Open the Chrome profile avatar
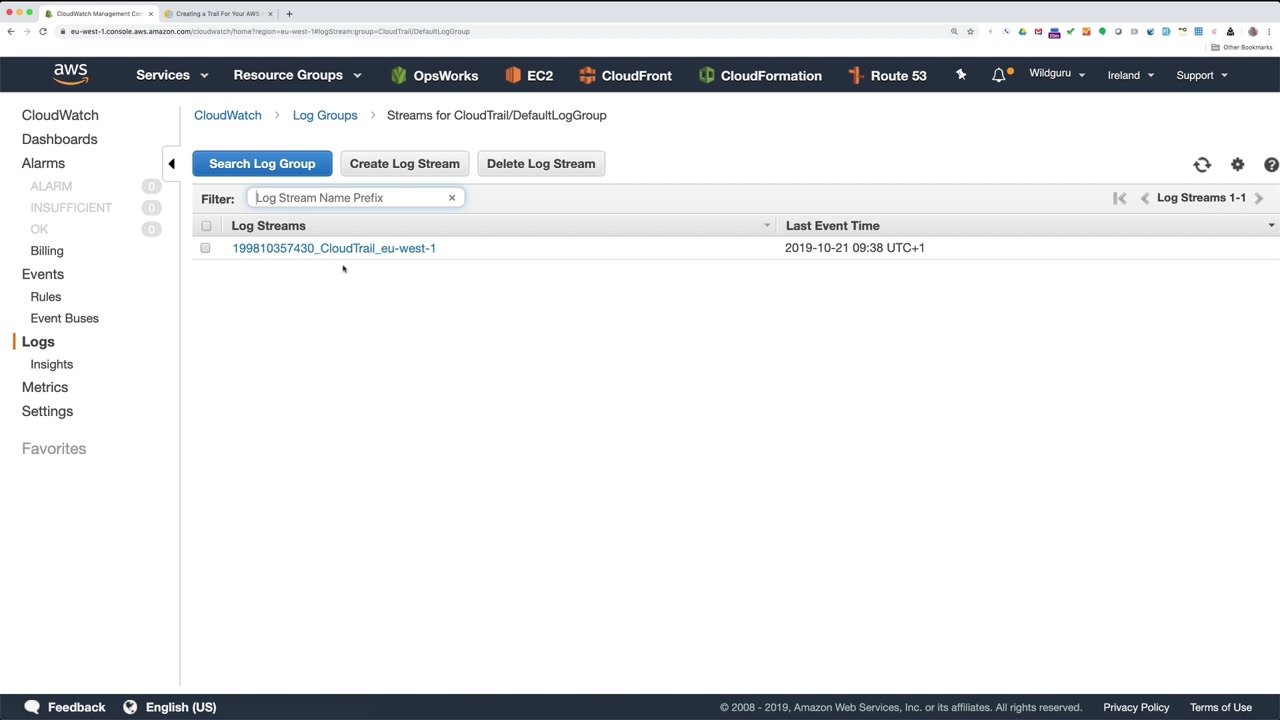 coord(1253,31)
